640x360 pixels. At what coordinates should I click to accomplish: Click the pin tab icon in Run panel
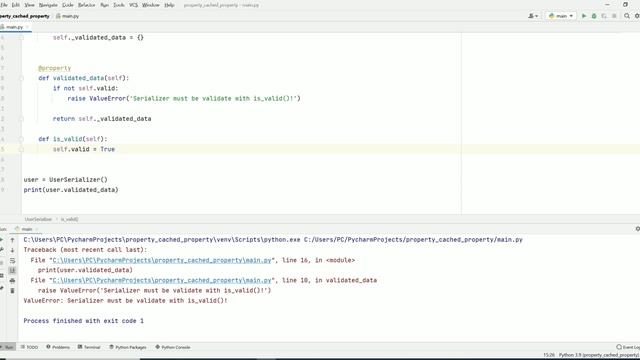coord(2,288)
